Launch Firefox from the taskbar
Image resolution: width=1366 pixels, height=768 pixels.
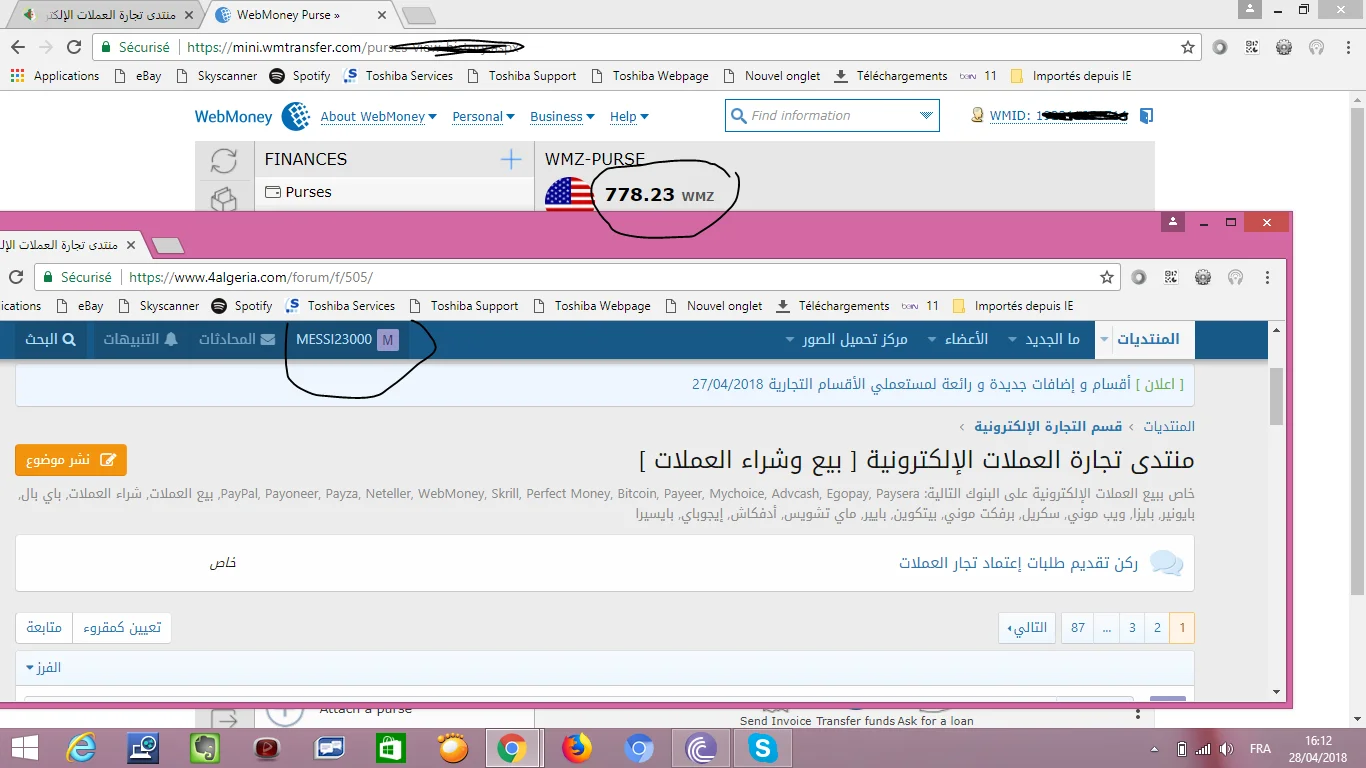tap(576, 748)
